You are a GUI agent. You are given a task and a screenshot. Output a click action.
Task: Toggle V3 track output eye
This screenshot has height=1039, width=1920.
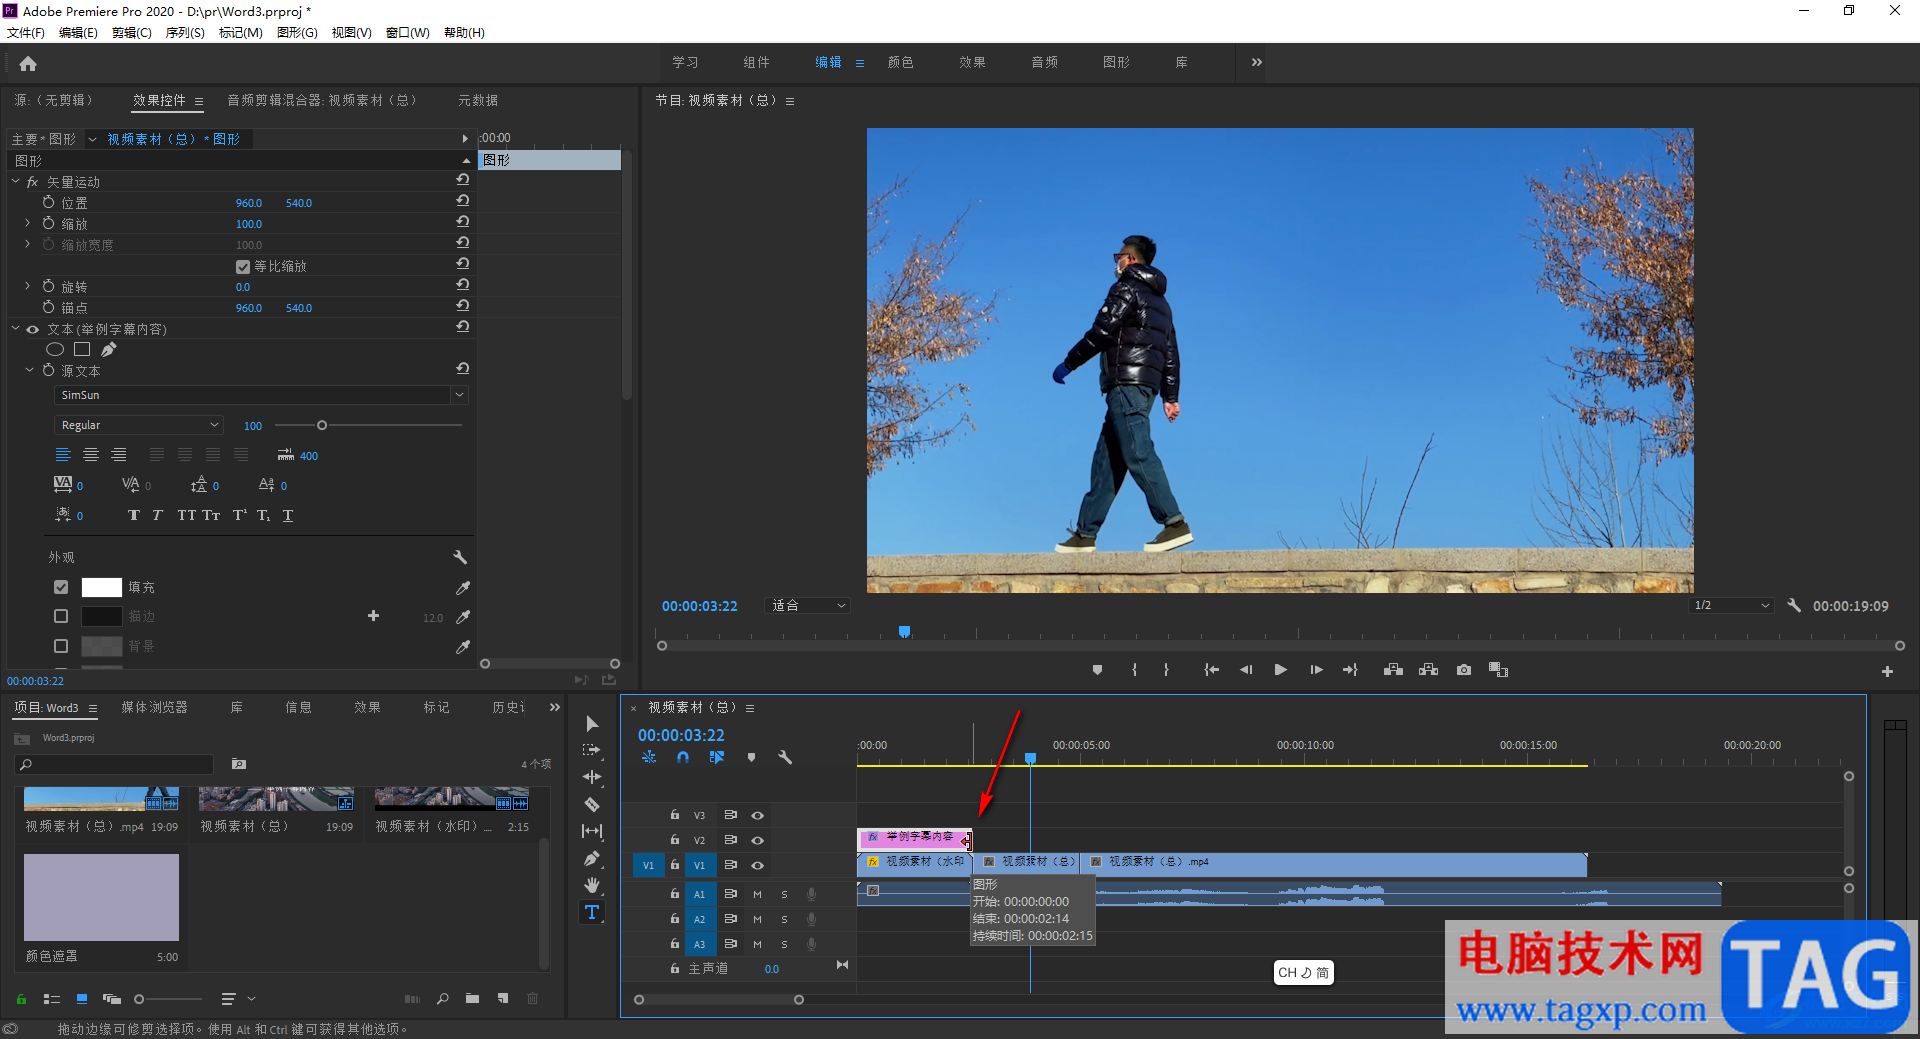[x=757, y=815]
